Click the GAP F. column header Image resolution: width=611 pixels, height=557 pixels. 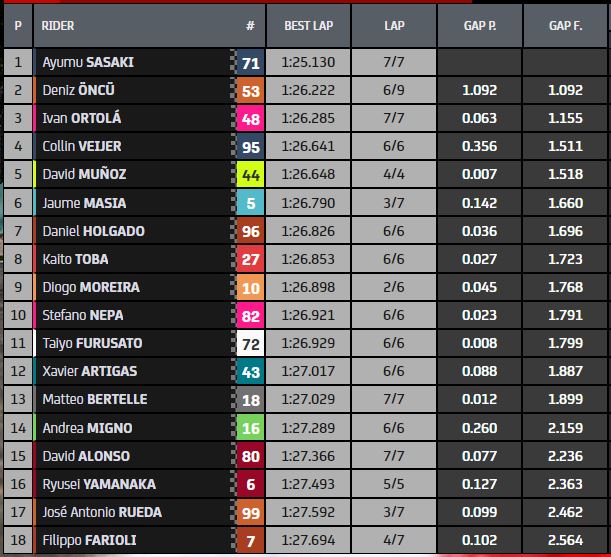click(567, 25)
